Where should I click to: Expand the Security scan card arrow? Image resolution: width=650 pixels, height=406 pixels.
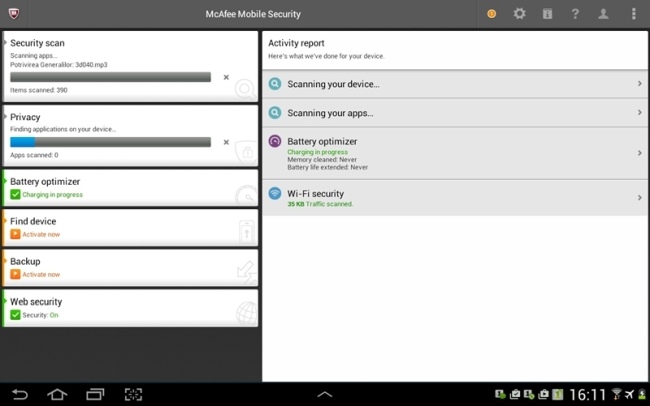point(5,42)
